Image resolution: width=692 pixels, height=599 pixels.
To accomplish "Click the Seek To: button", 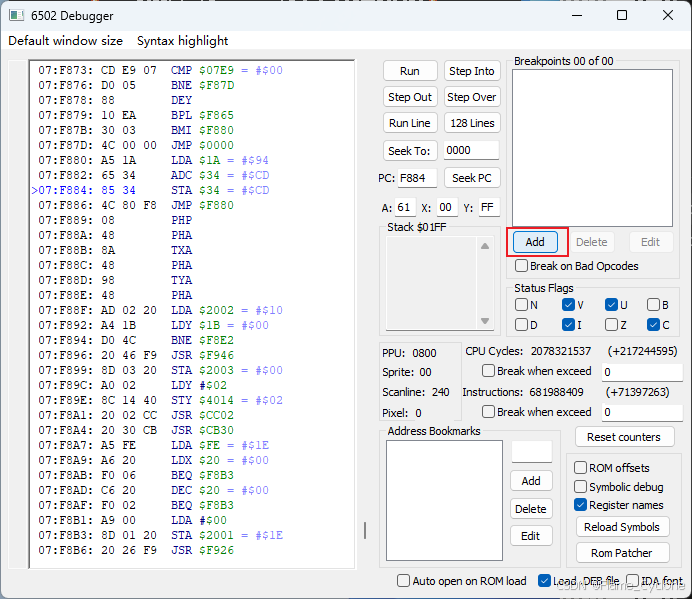I will 410,151.
